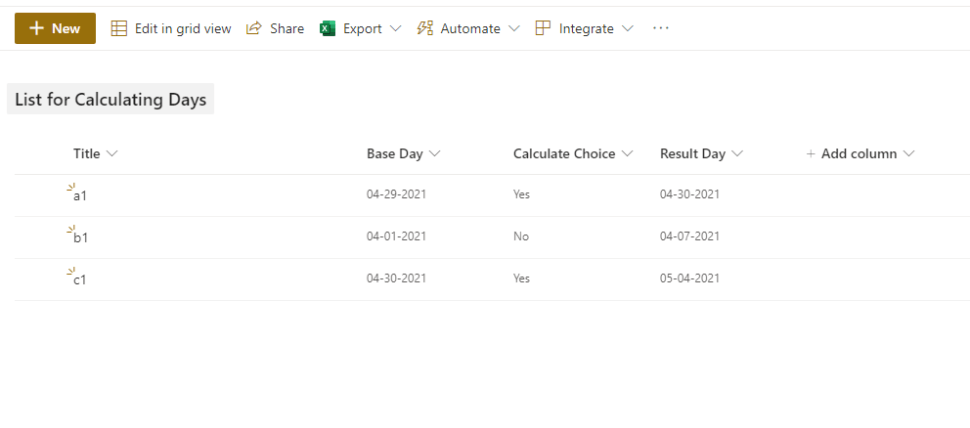Click the grid view table icon
This screenshot has width=970, height=428.
coord(119,28)
